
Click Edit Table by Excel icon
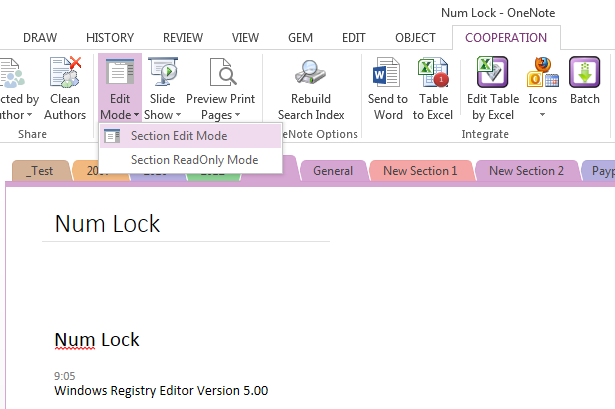pyautogui.click(x=493, y=72)
